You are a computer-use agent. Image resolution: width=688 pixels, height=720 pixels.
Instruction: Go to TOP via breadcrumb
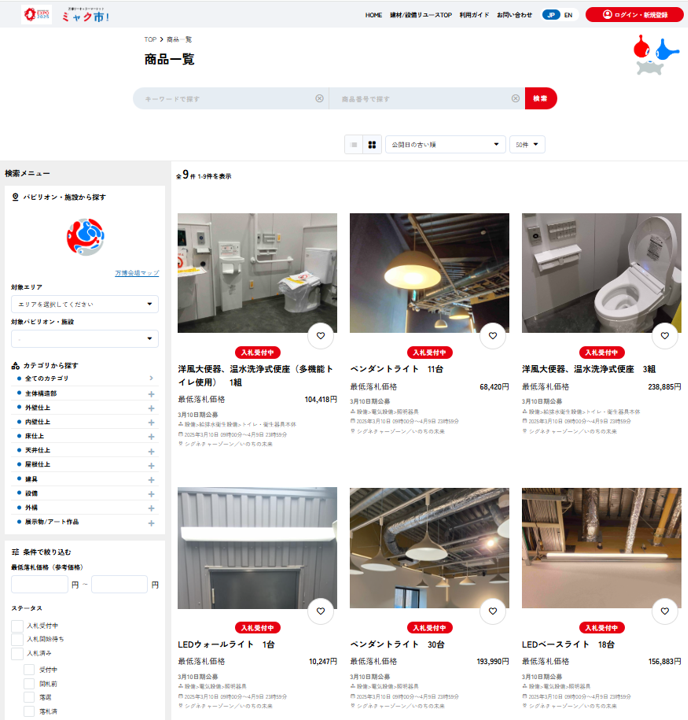(x=150, y=39)
